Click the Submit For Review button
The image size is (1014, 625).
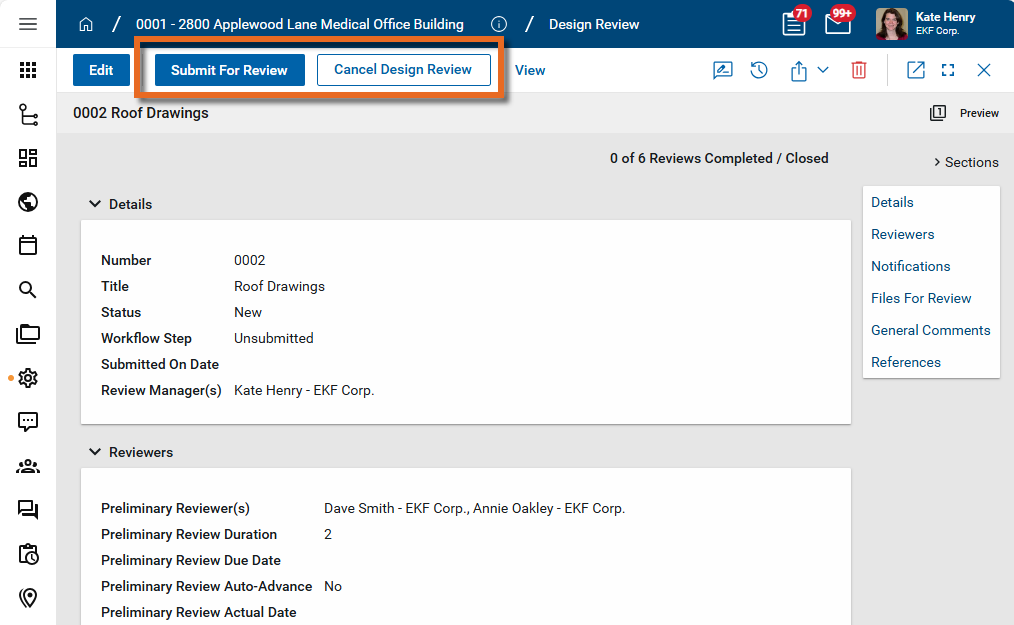229,70
